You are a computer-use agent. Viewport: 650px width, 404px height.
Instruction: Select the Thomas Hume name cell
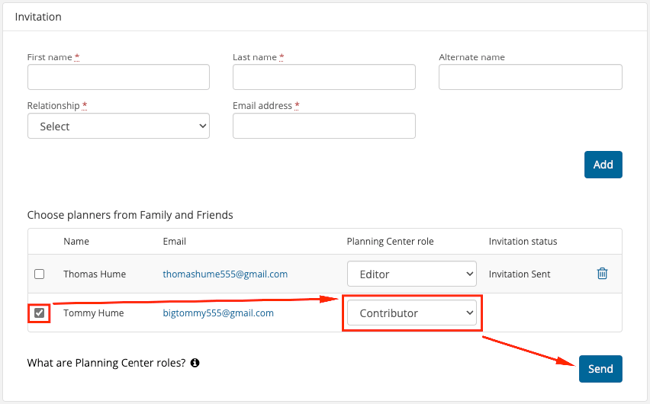coord(95,274)
